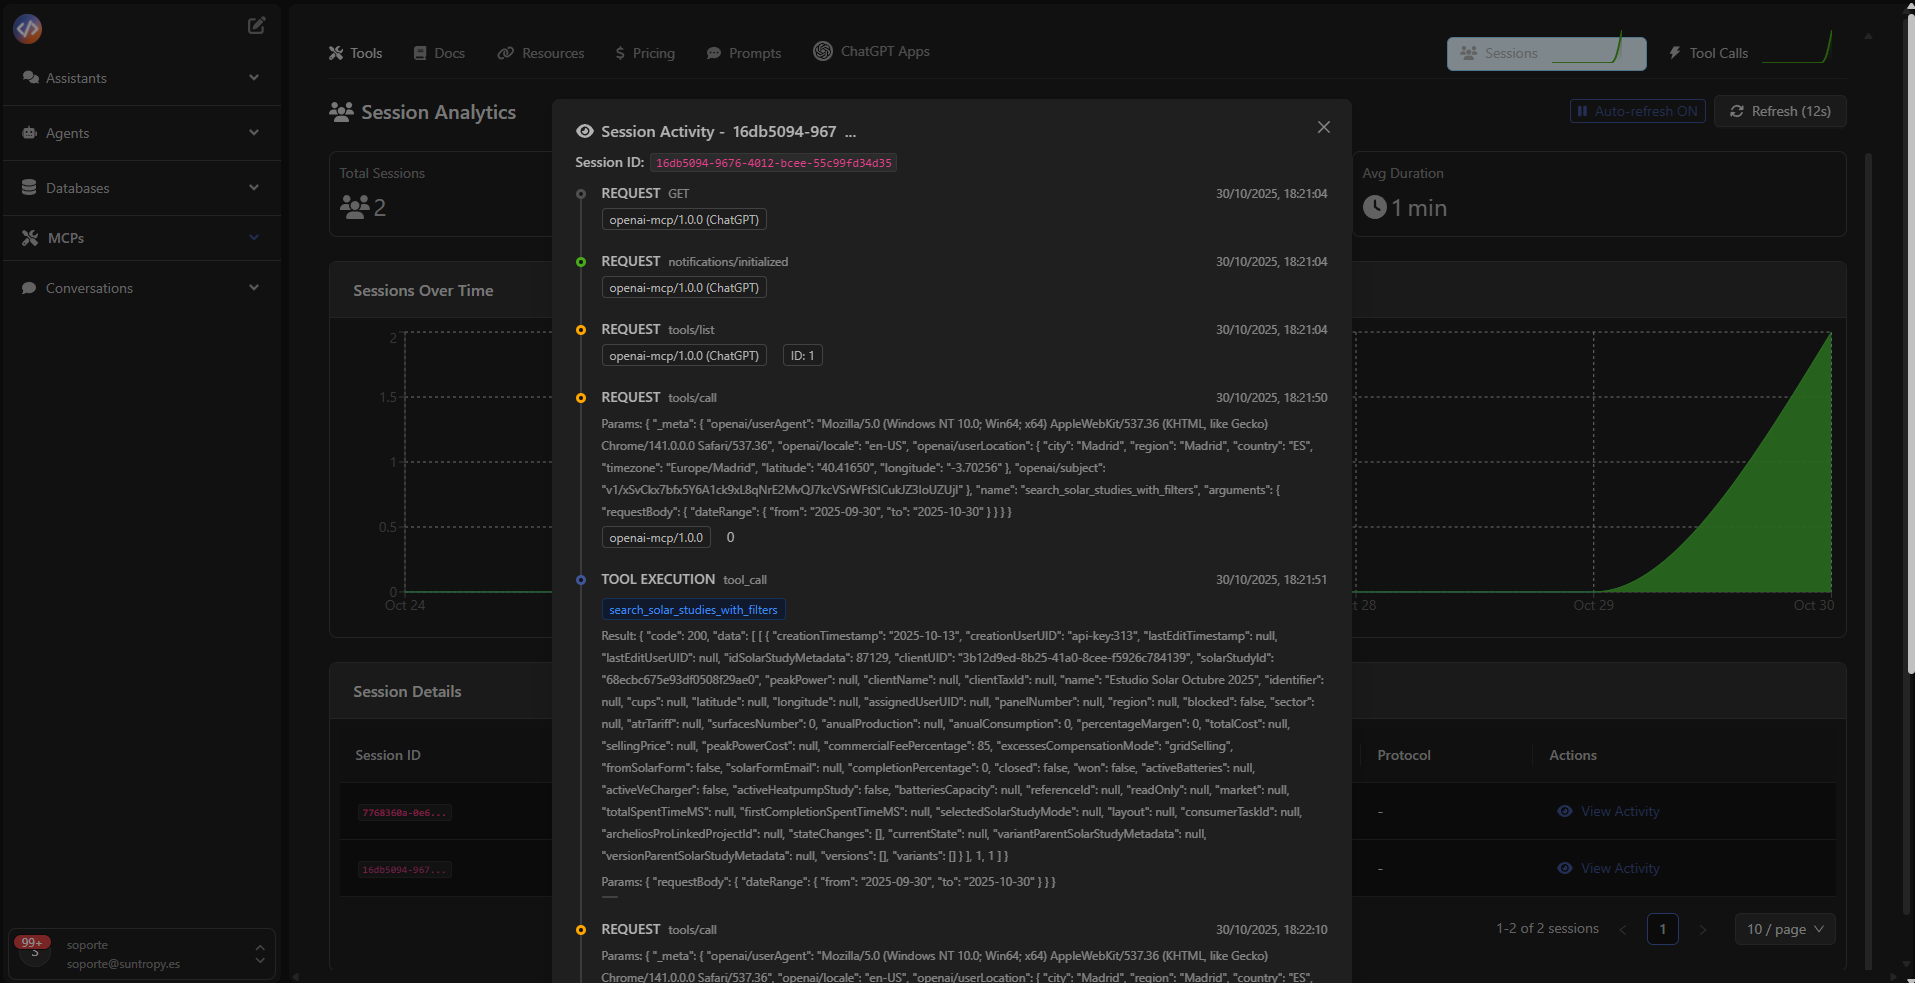Screen dimensions: 1915x983
Task: Click the tools/list request status dot
Action: coord(581,330)
